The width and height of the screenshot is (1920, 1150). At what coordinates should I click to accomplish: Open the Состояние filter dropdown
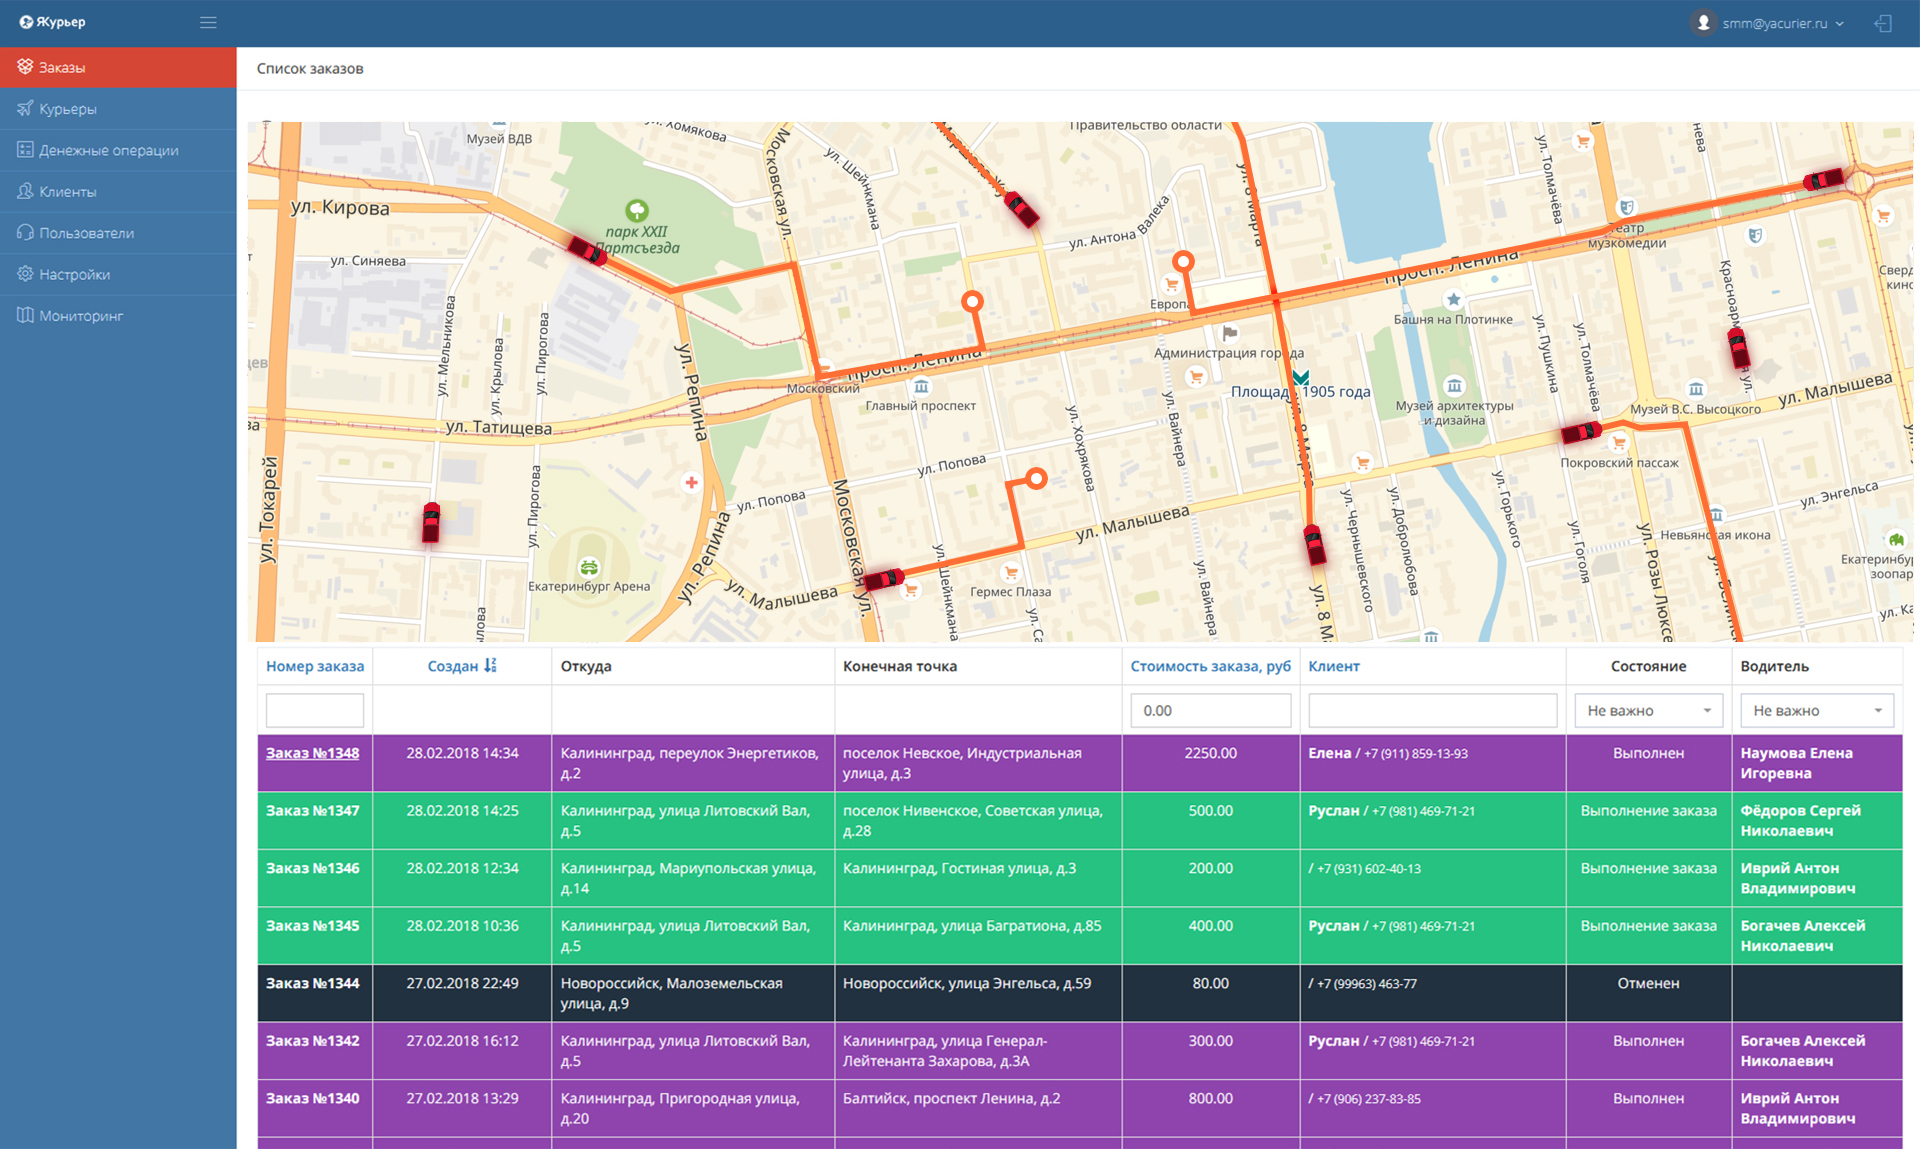(1648, 710)
